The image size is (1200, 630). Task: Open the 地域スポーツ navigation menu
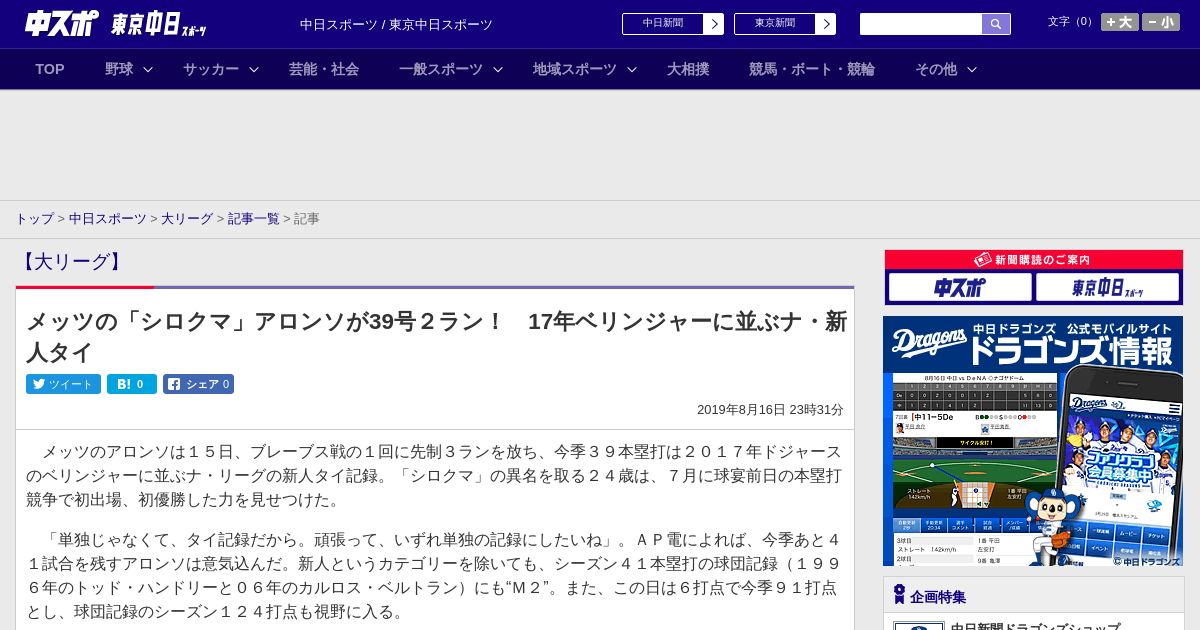point(575,69)
